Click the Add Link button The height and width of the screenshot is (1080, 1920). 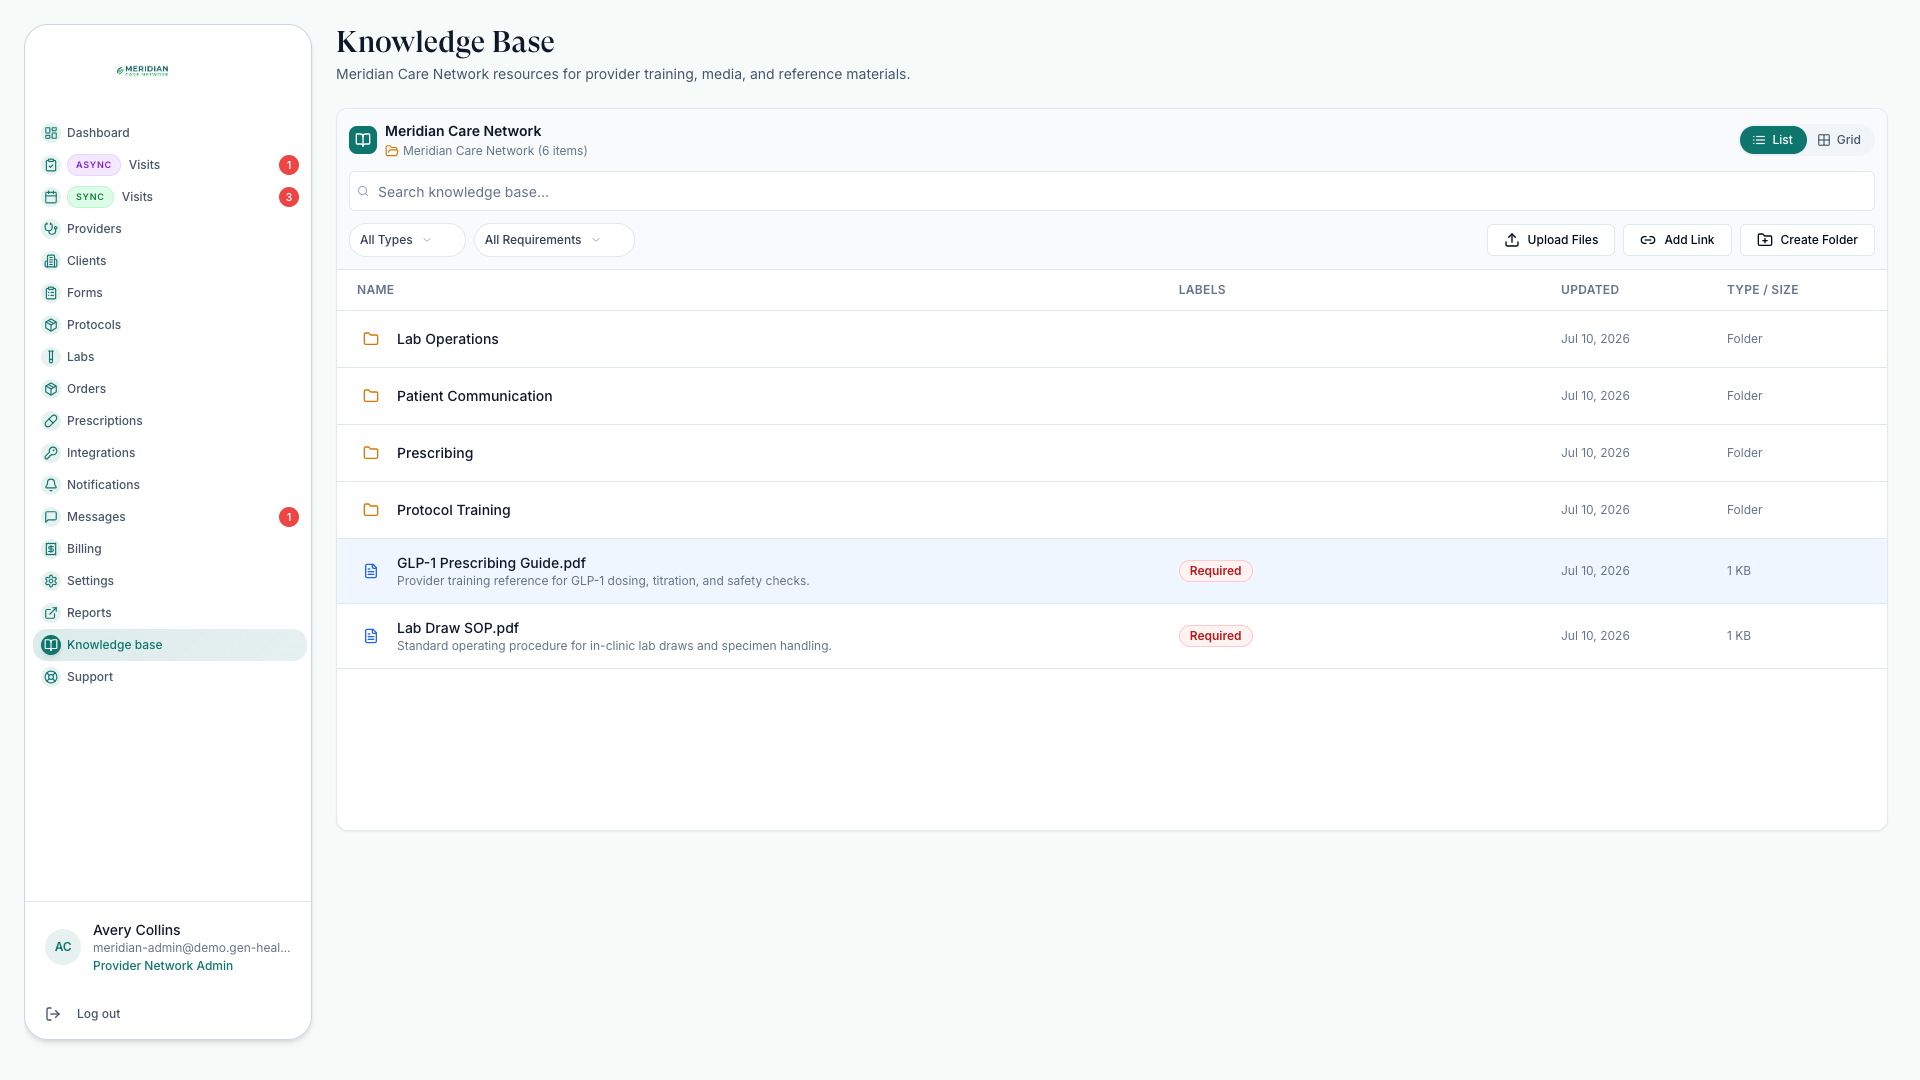point(1677,240)
